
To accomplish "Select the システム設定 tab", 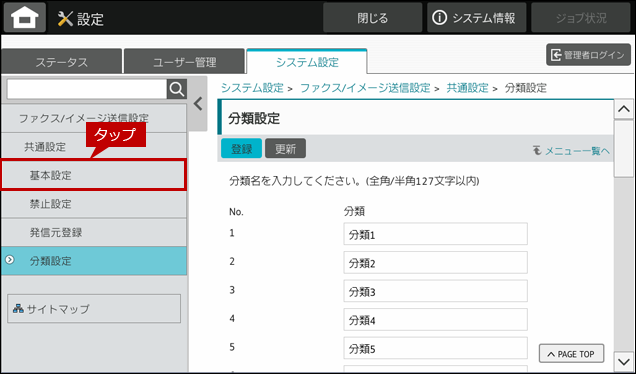I will (307, 62).
